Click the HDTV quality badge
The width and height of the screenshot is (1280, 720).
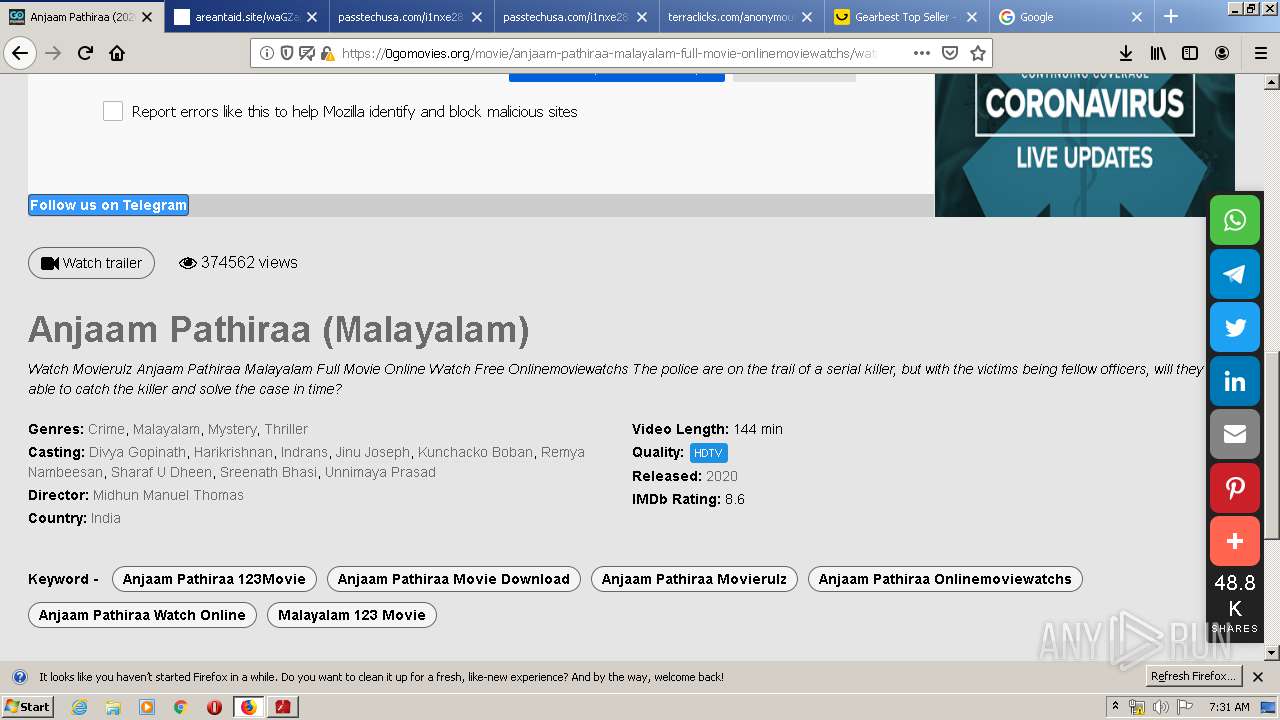click(709, 453)
